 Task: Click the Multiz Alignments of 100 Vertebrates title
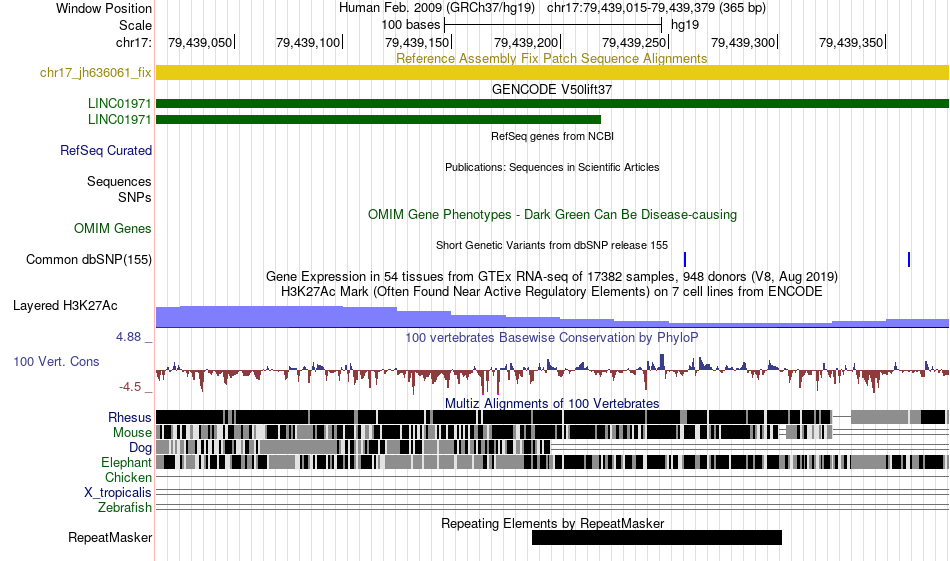(x=552, y=403)
